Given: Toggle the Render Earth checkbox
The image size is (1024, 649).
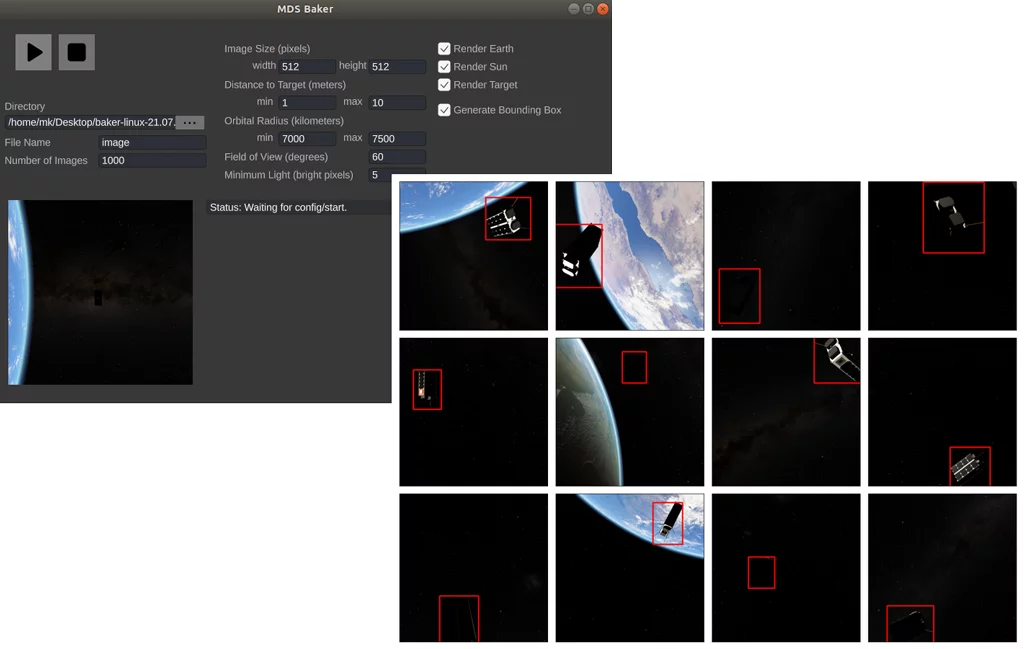Looking at the screenshot, I should pyautogui.click(x=444, y=48).
